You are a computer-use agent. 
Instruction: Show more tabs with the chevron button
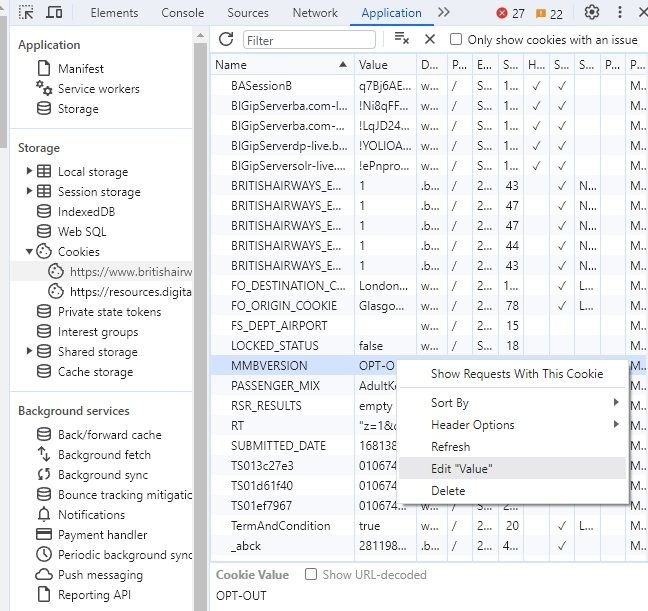point(444,13)
